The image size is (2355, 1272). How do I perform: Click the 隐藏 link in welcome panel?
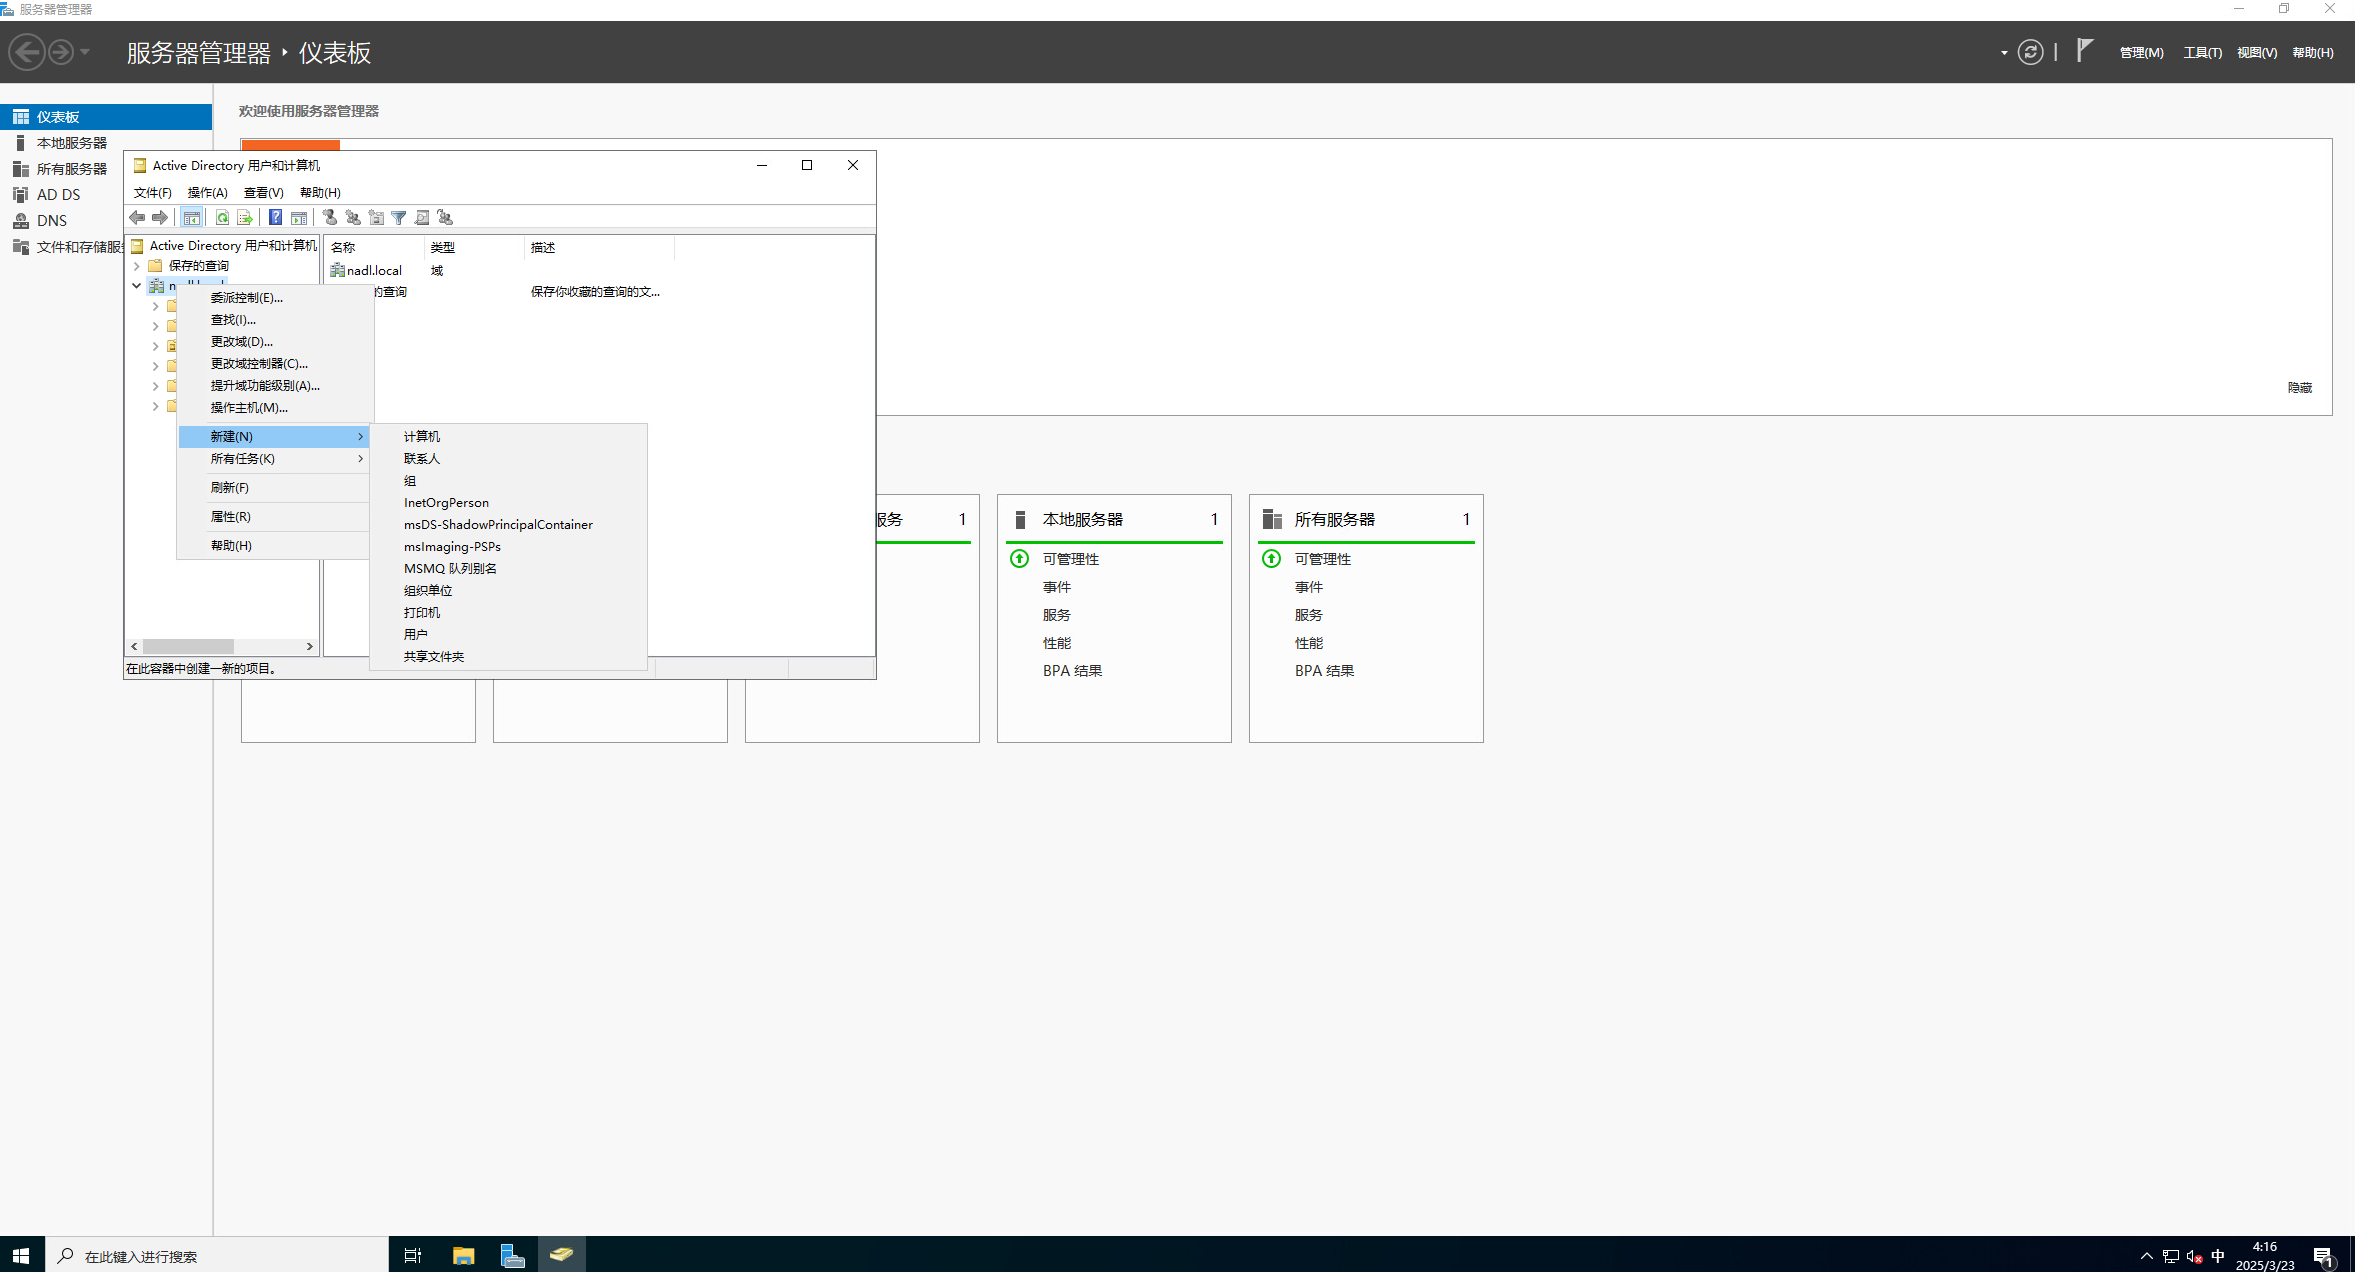tap(2299, 388)
